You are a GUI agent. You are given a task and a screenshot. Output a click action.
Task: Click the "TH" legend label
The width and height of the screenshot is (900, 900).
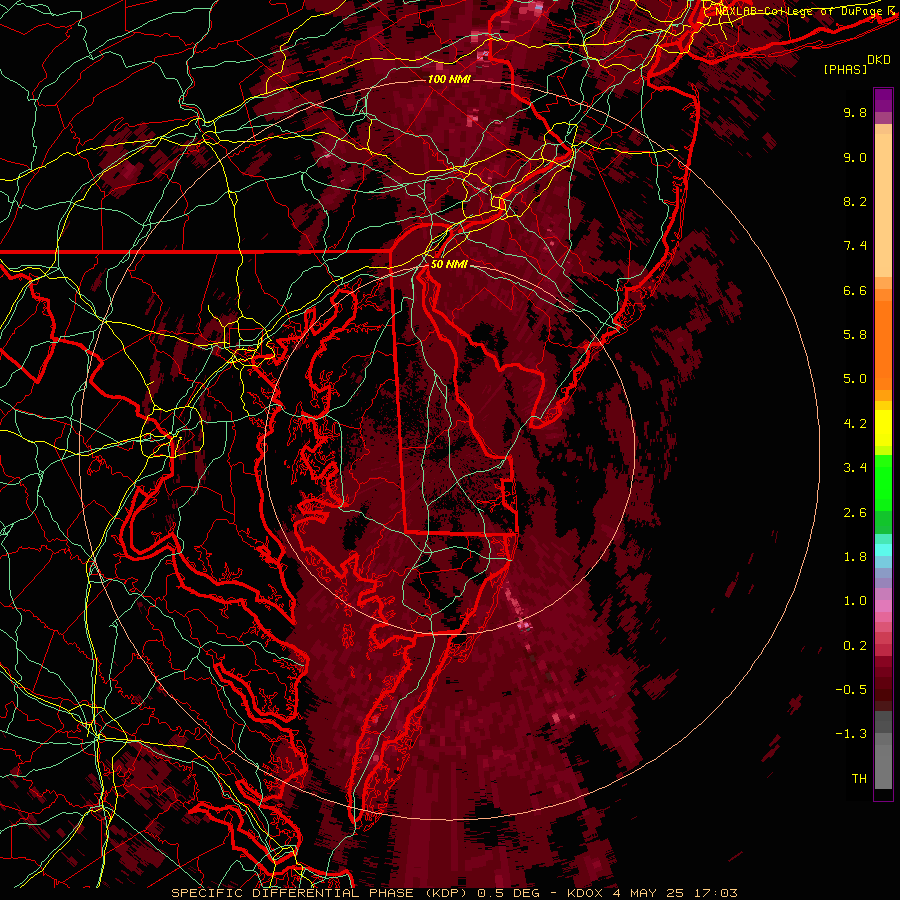[859, 779]
